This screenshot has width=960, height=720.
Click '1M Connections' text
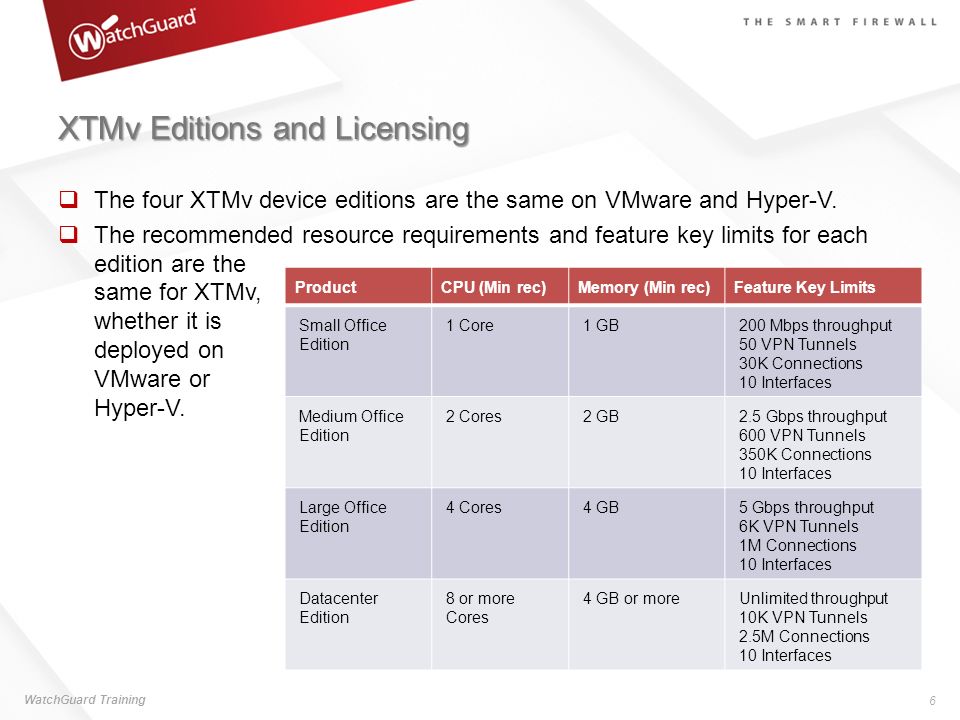click(797, 546)
